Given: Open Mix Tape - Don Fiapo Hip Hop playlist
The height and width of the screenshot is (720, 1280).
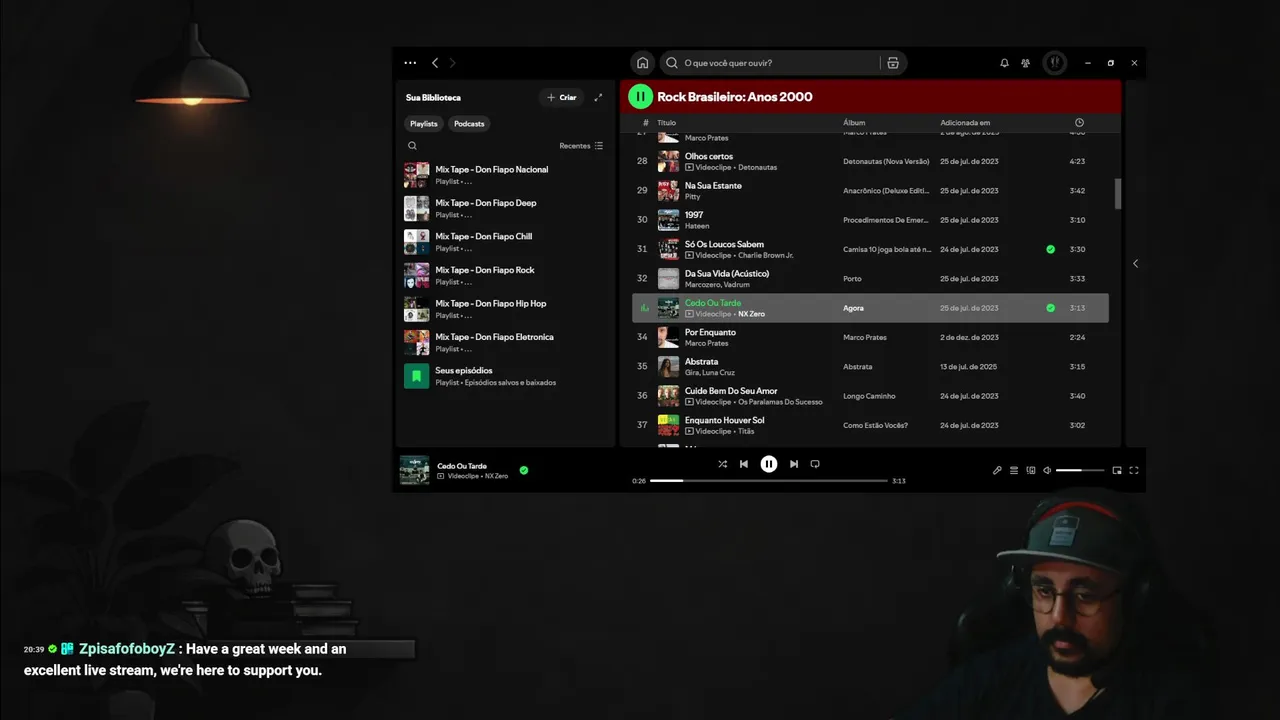Looking at the screenshot, I should (x=504, y=309).
